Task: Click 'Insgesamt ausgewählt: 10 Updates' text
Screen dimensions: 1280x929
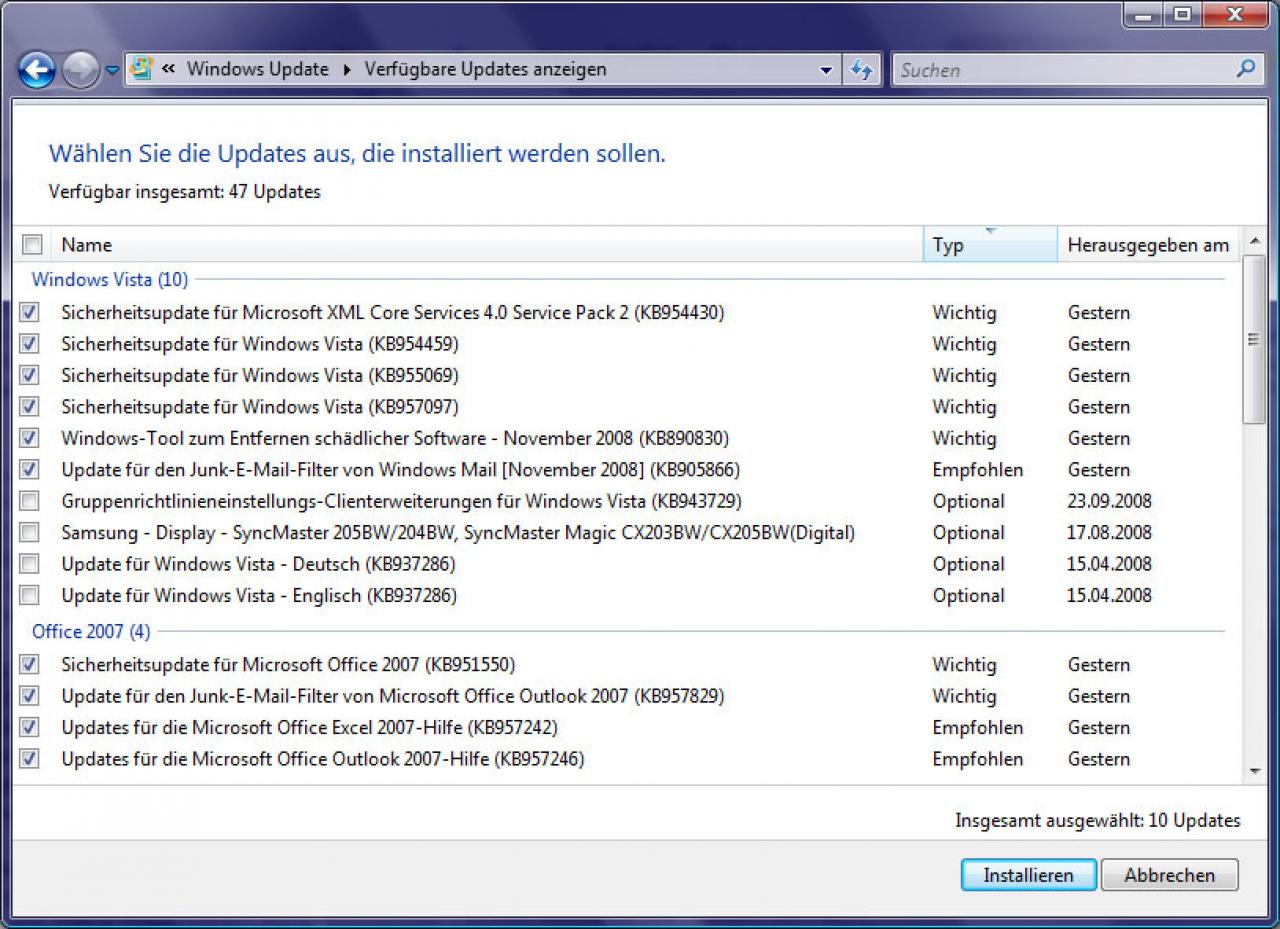Action: click(x=1098, y=821)
